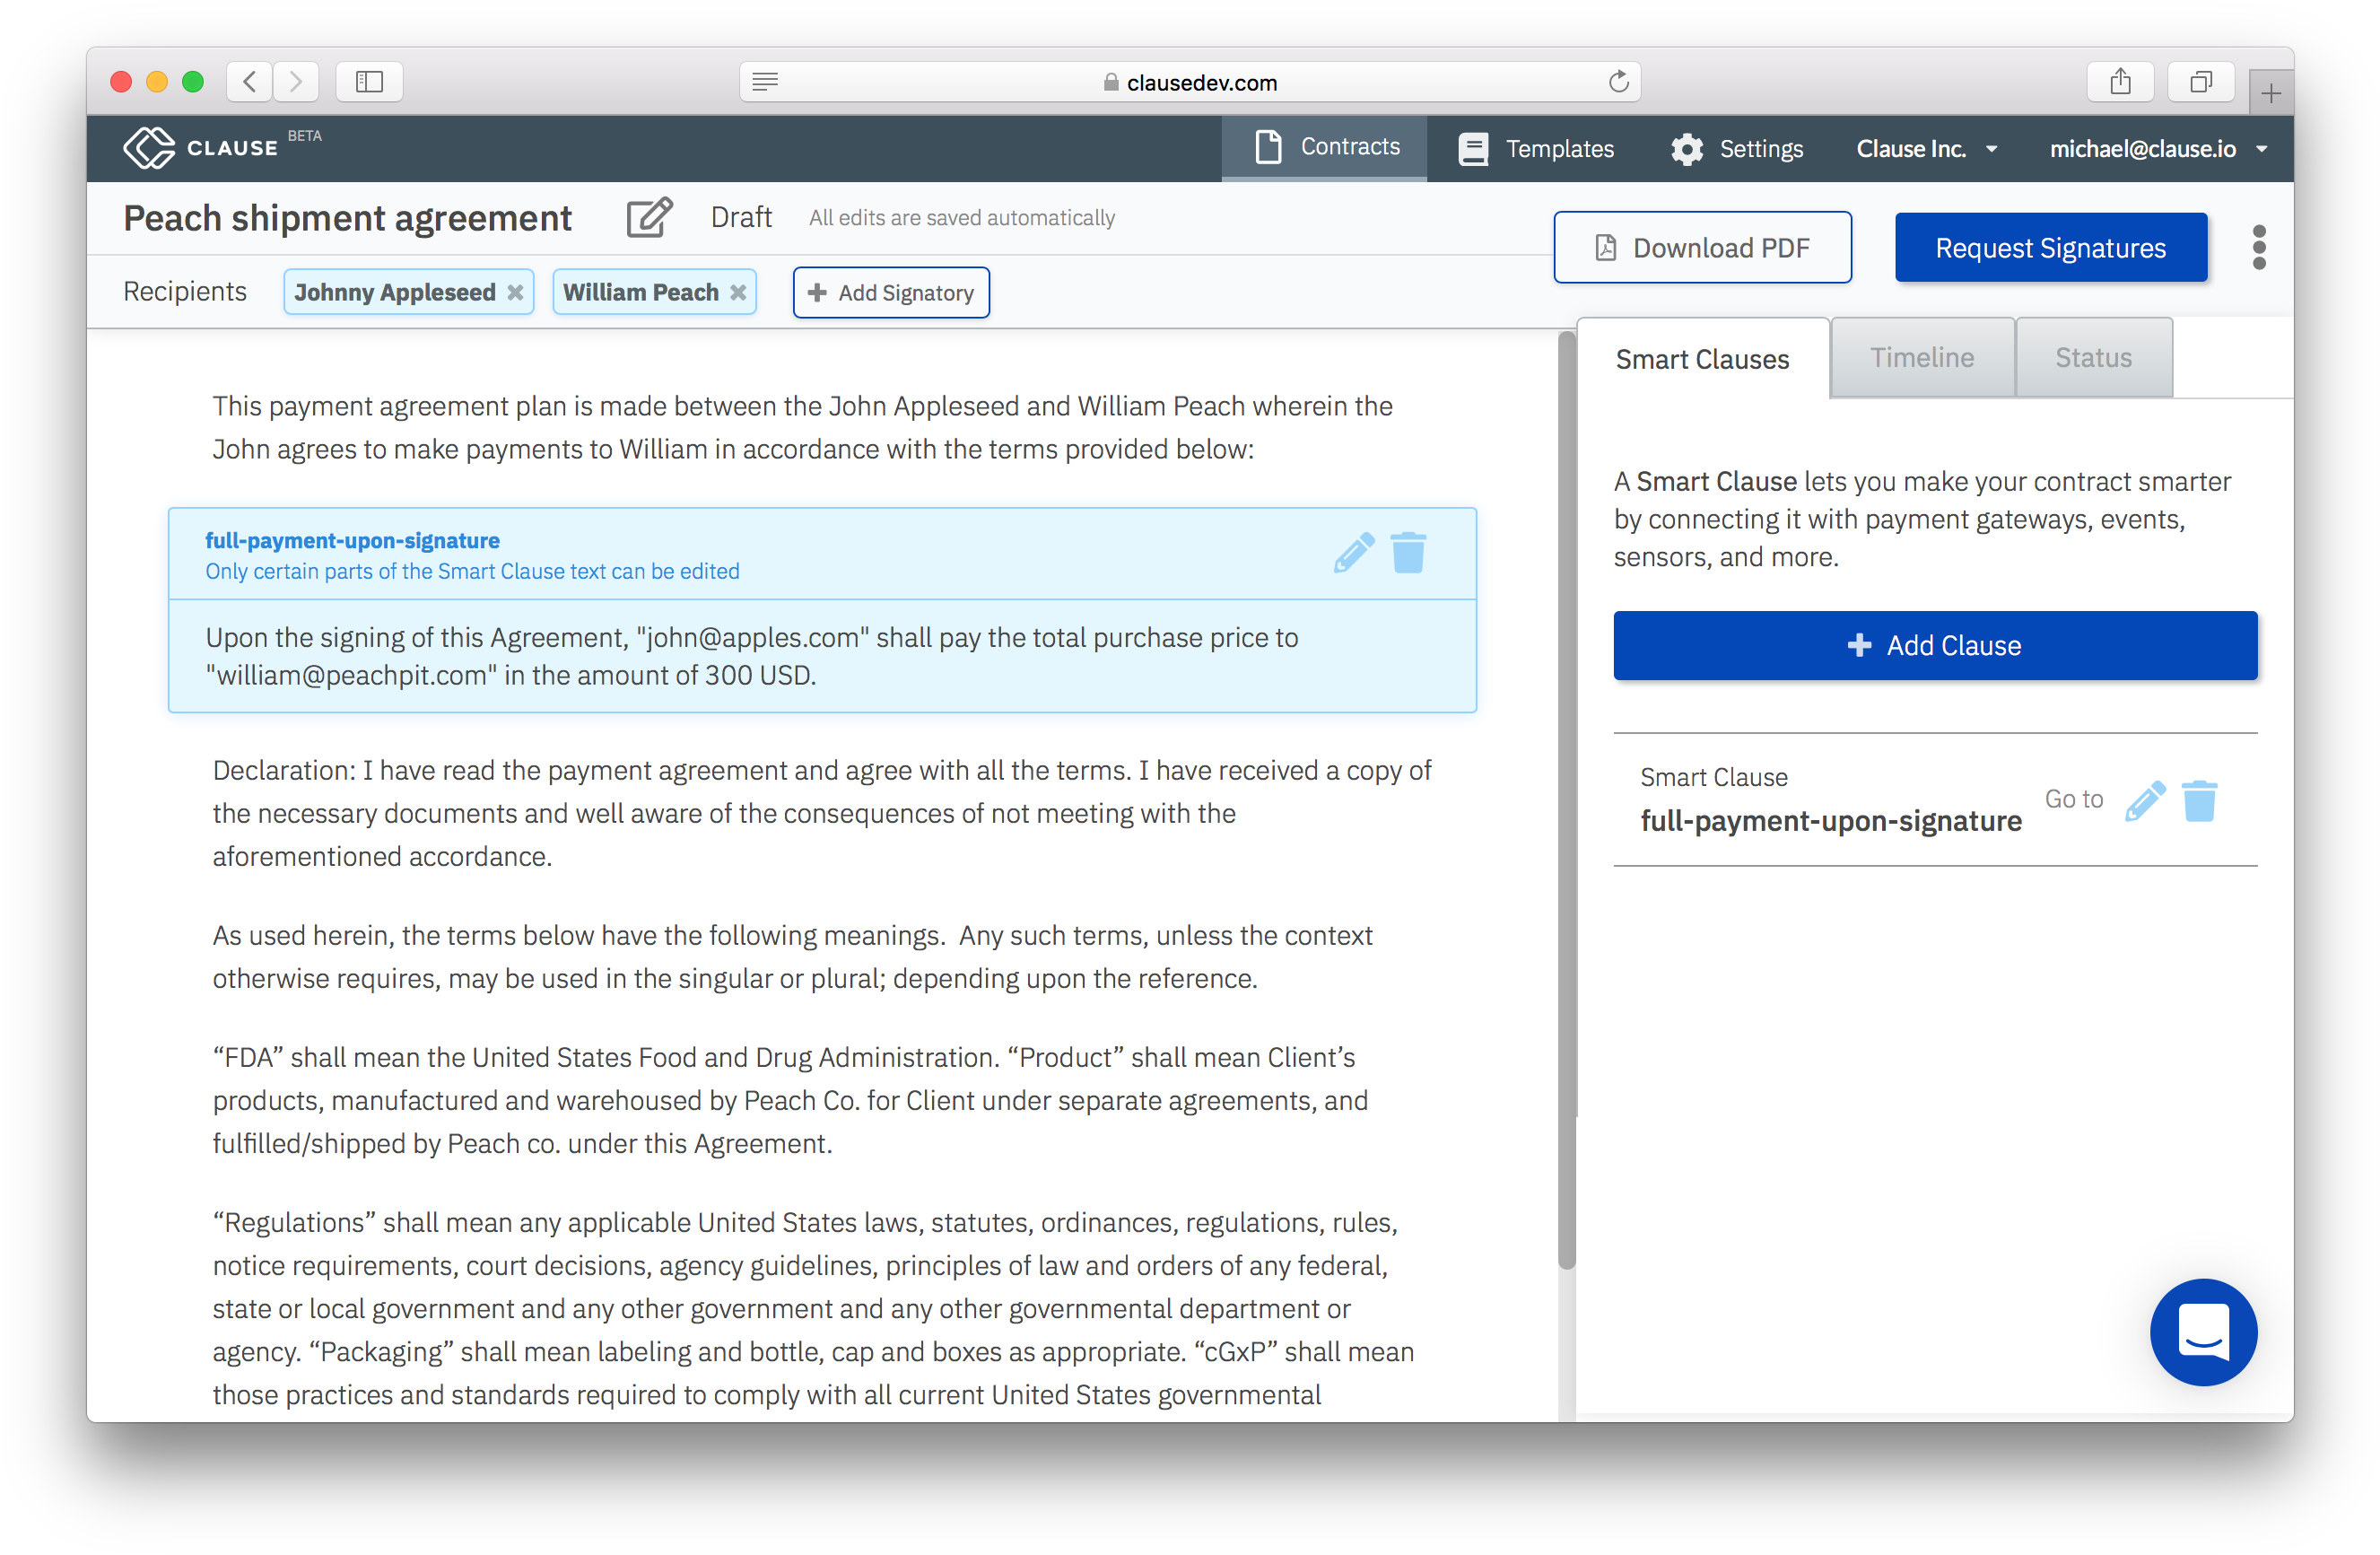Click the Add Clause button
The height and width of the screenshot is (1555, 2380).
[x=1934, y=645]
